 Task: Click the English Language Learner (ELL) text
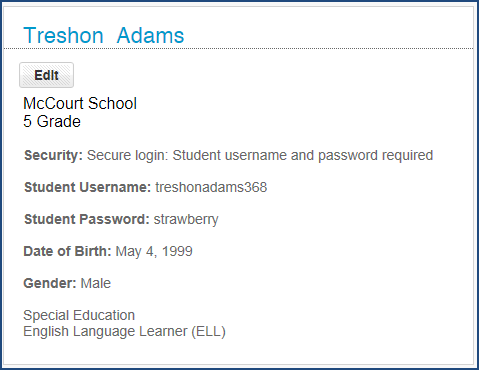coord(124,331)
